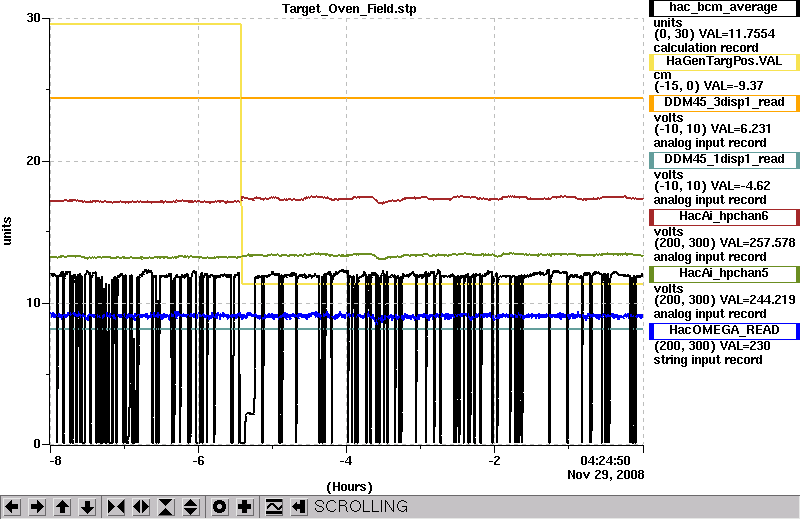Click the -2 hours tick label
The height and width of the screenshot is (519, 800).
click(x=494, y=461)
